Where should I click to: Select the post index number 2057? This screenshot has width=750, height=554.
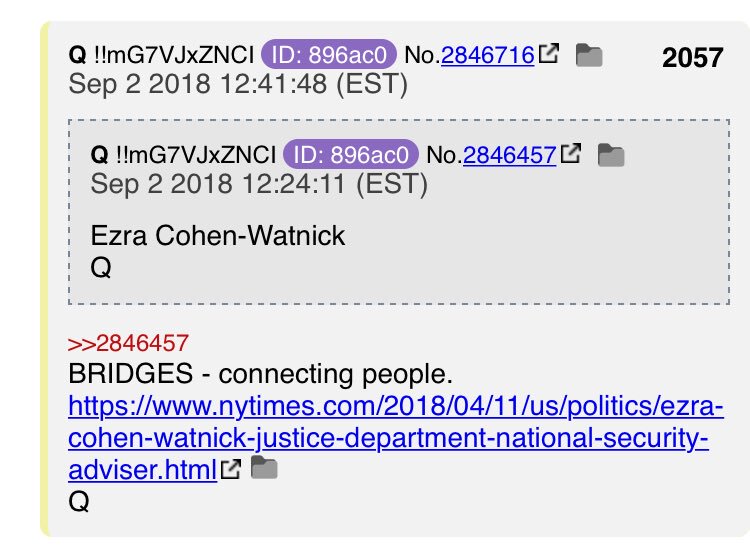pos(692,58)
